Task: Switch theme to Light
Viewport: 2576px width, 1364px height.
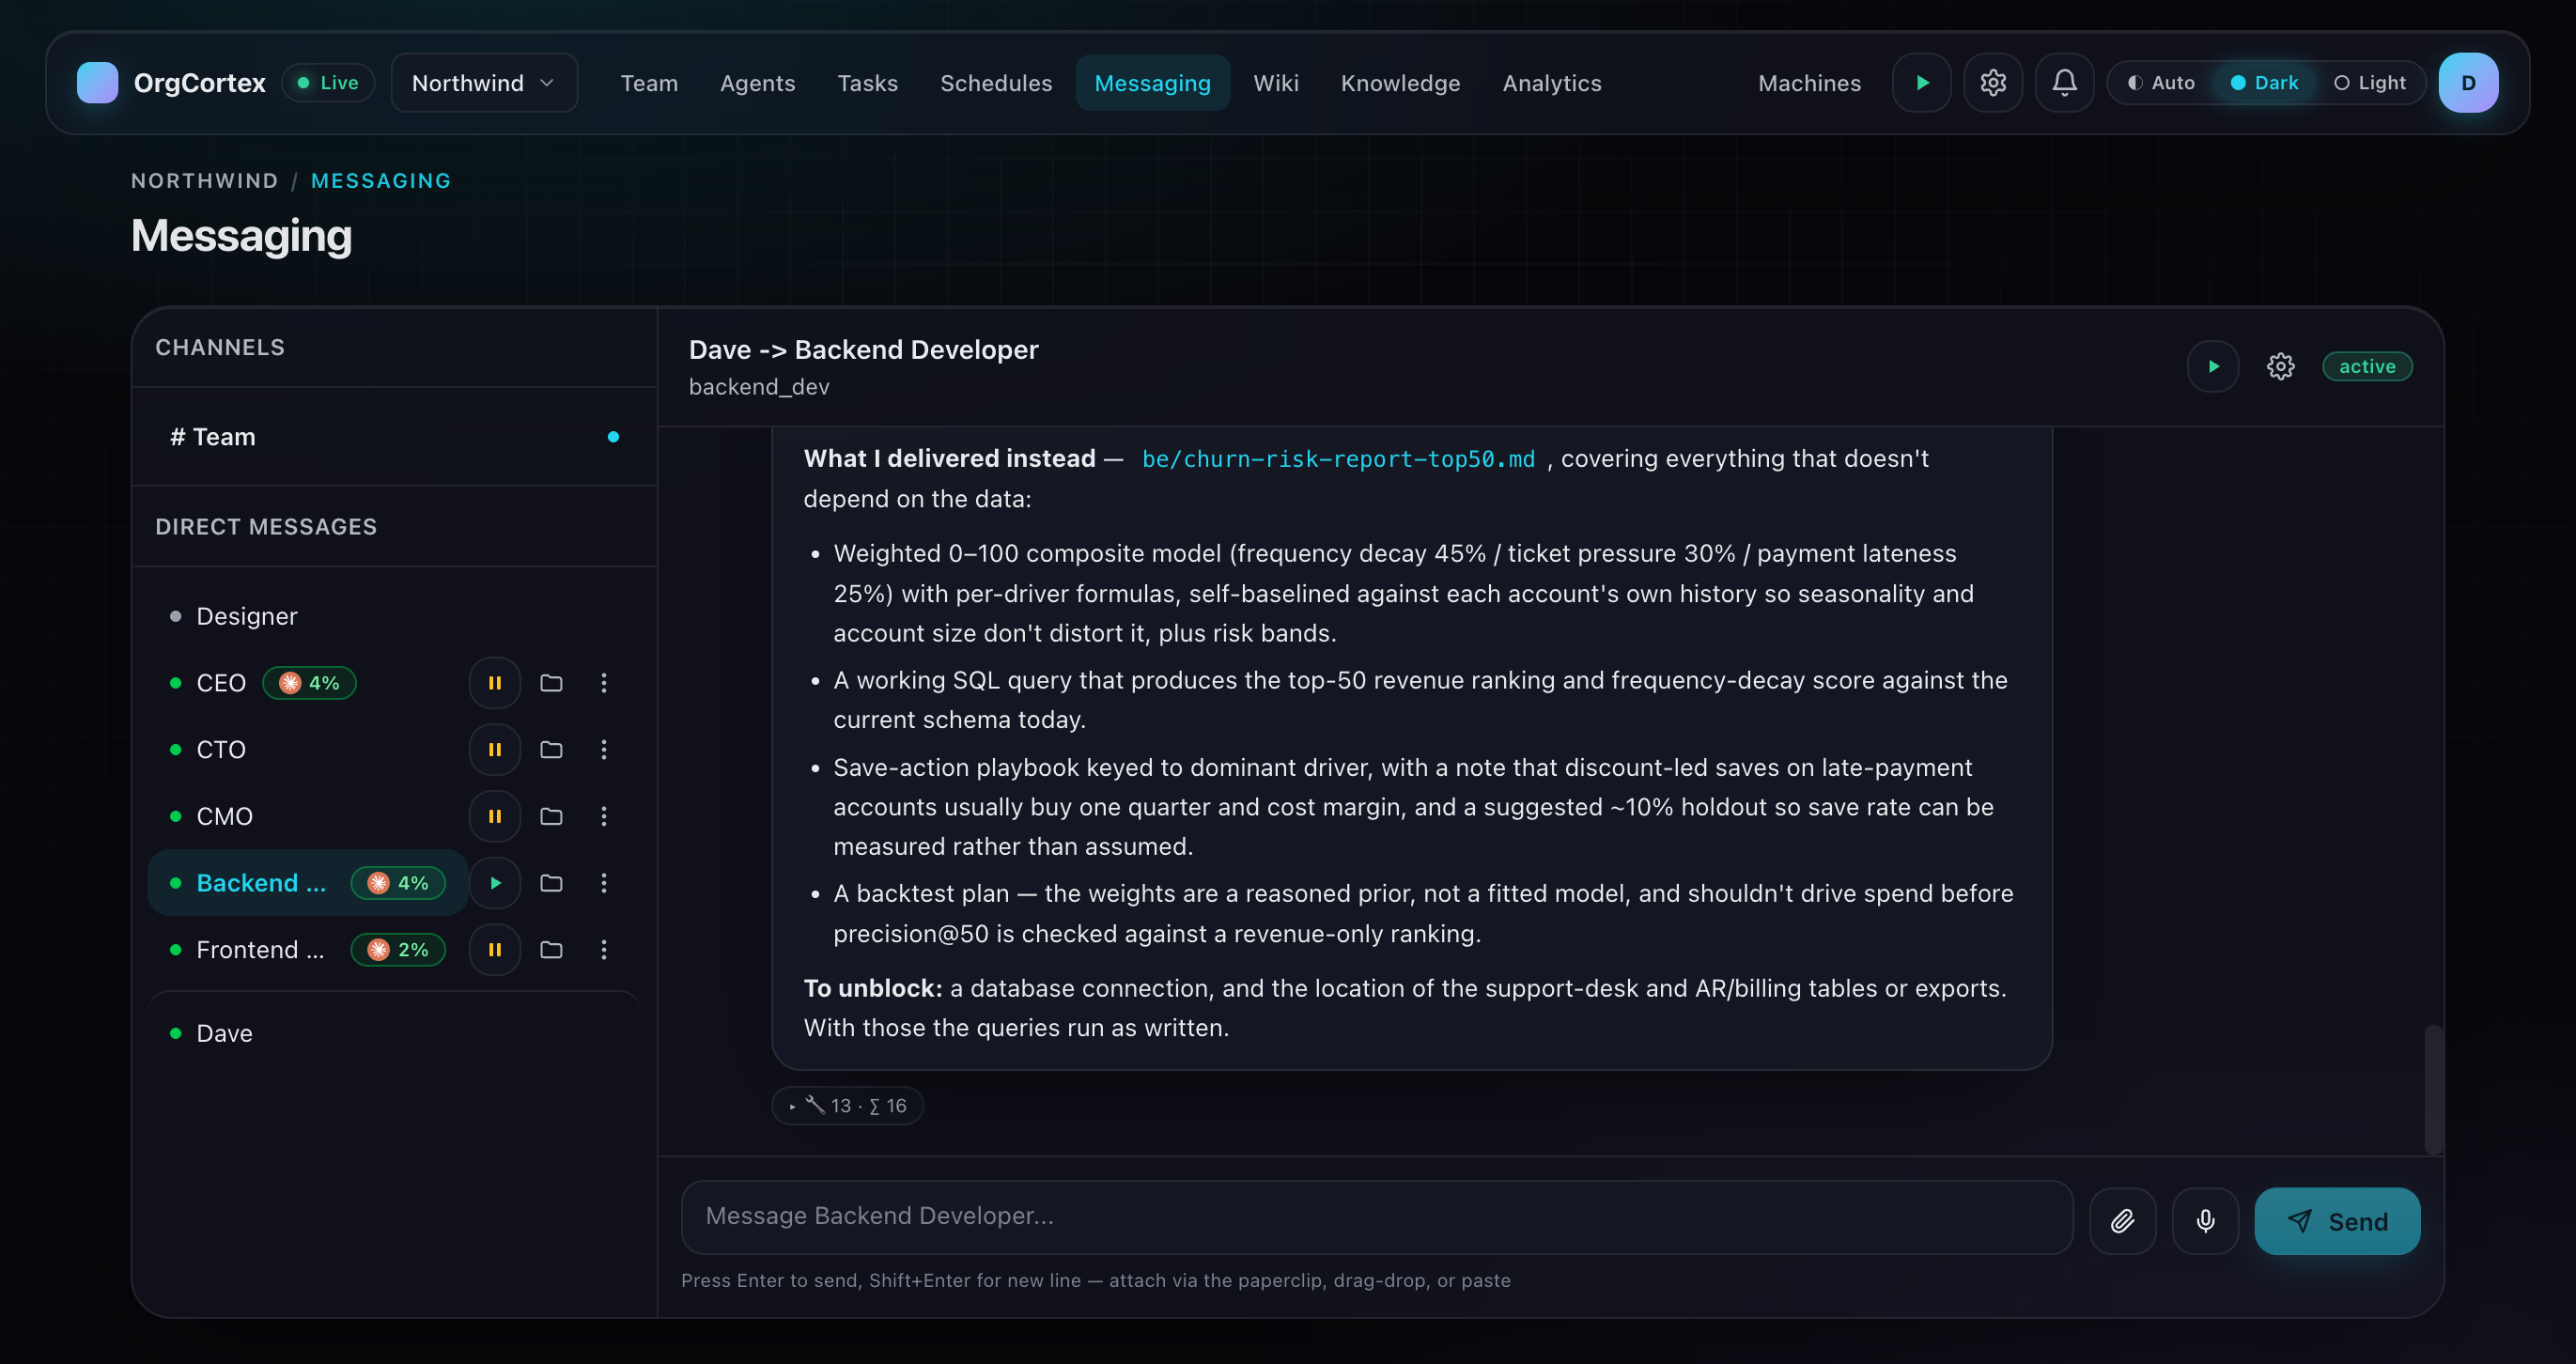Action: pos(2370,83)
